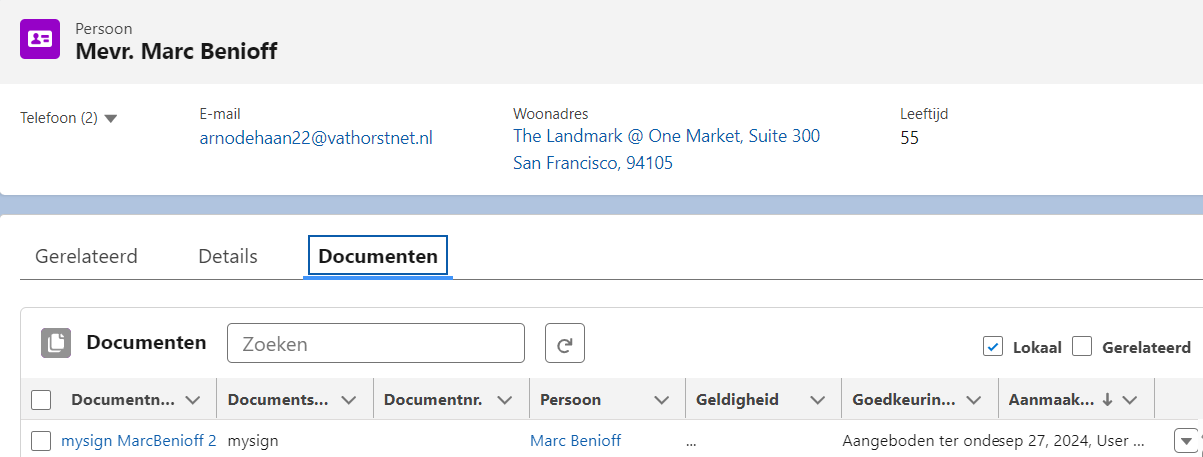
Task: Uncheck the Lokaal checkbox
Action: coord(993,347)
